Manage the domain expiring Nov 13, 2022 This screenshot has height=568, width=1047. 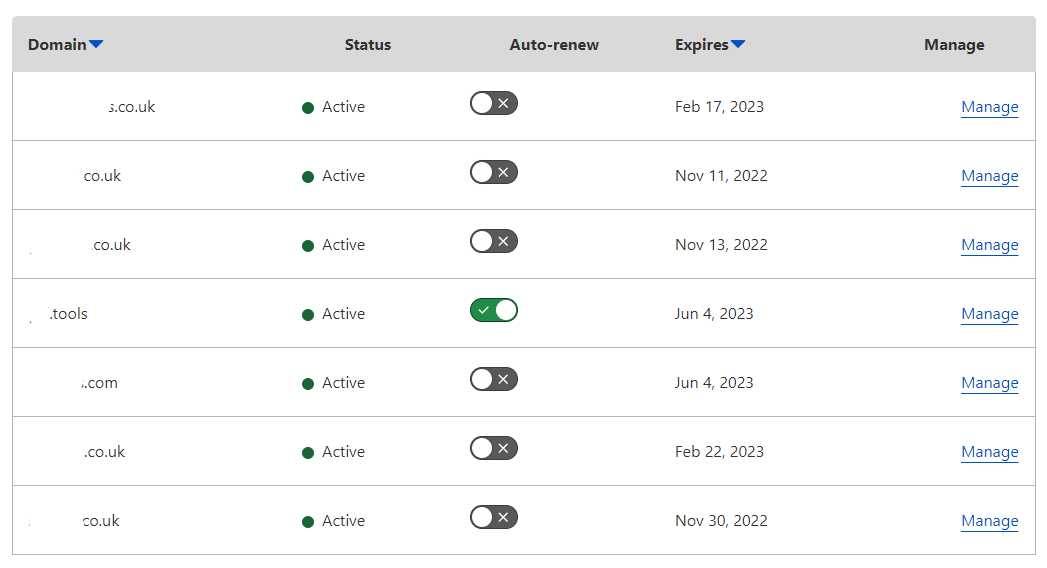click(989, 245)
